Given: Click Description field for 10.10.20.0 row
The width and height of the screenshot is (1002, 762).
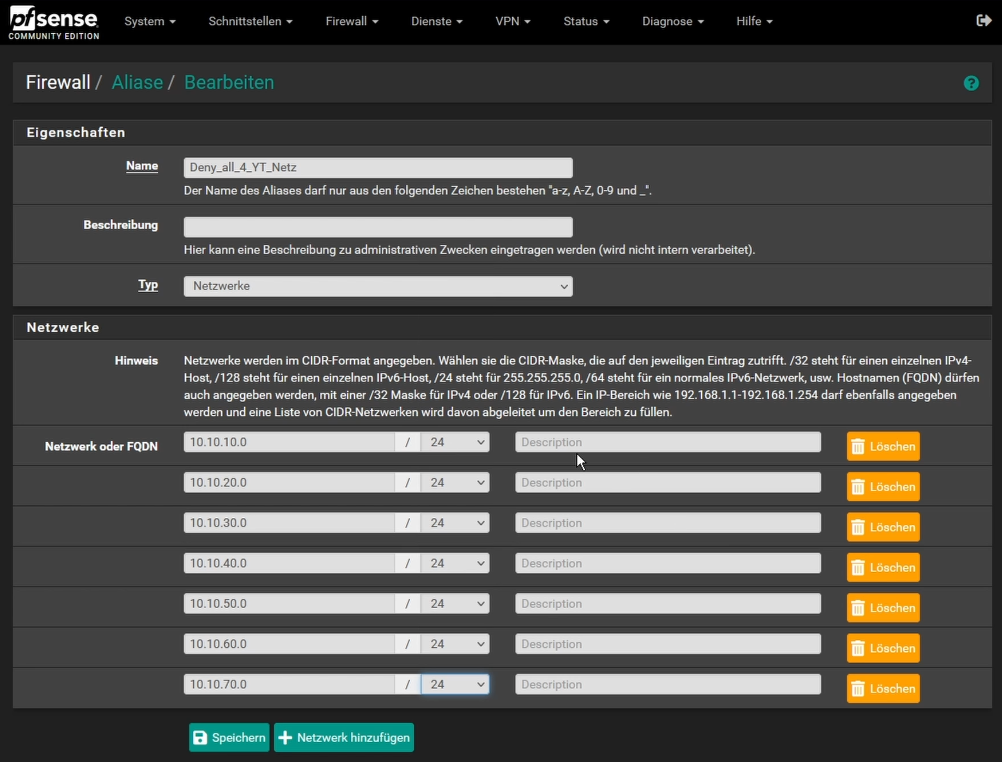Looking at the screenshot, I should point(668,483).
